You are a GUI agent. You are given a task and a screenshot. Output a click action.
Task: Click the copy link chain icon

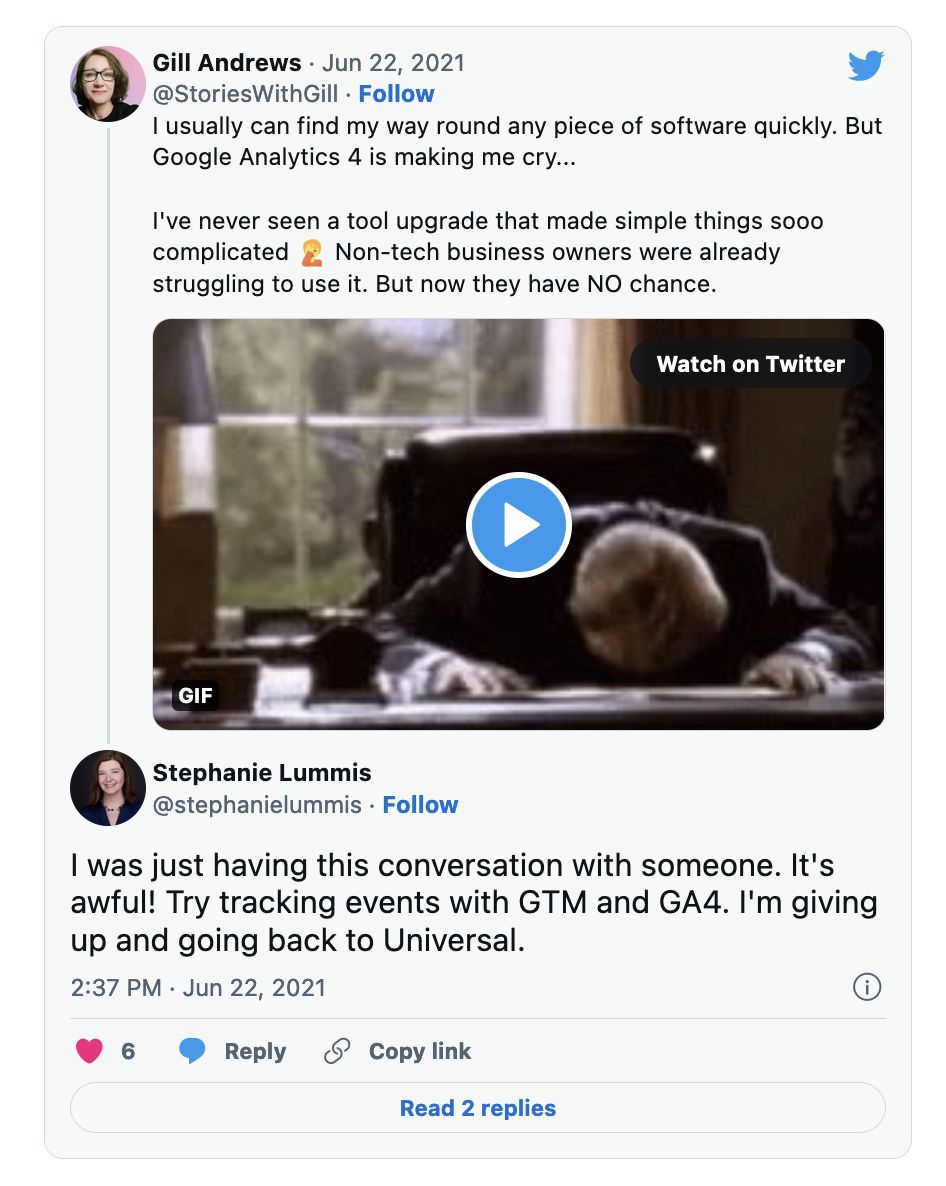point(338,1051)
